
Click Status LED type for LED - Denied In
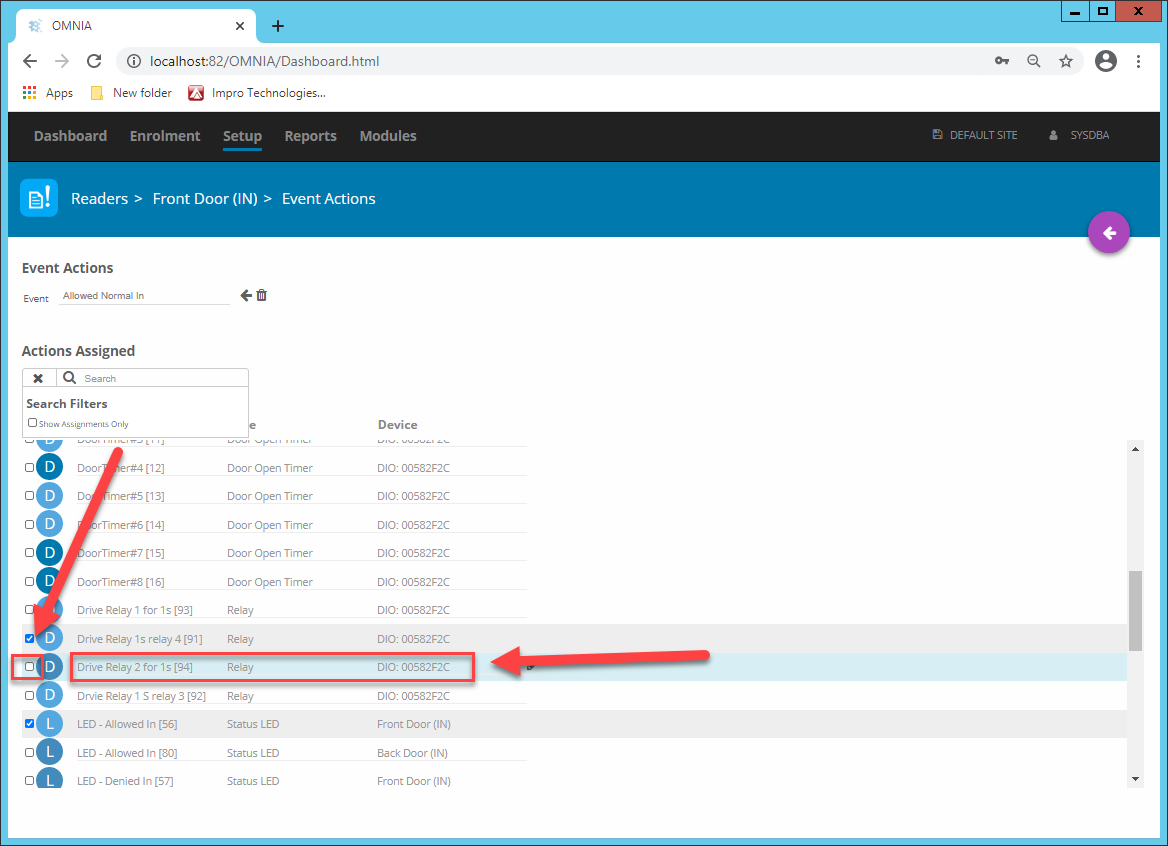coord(253,781)
